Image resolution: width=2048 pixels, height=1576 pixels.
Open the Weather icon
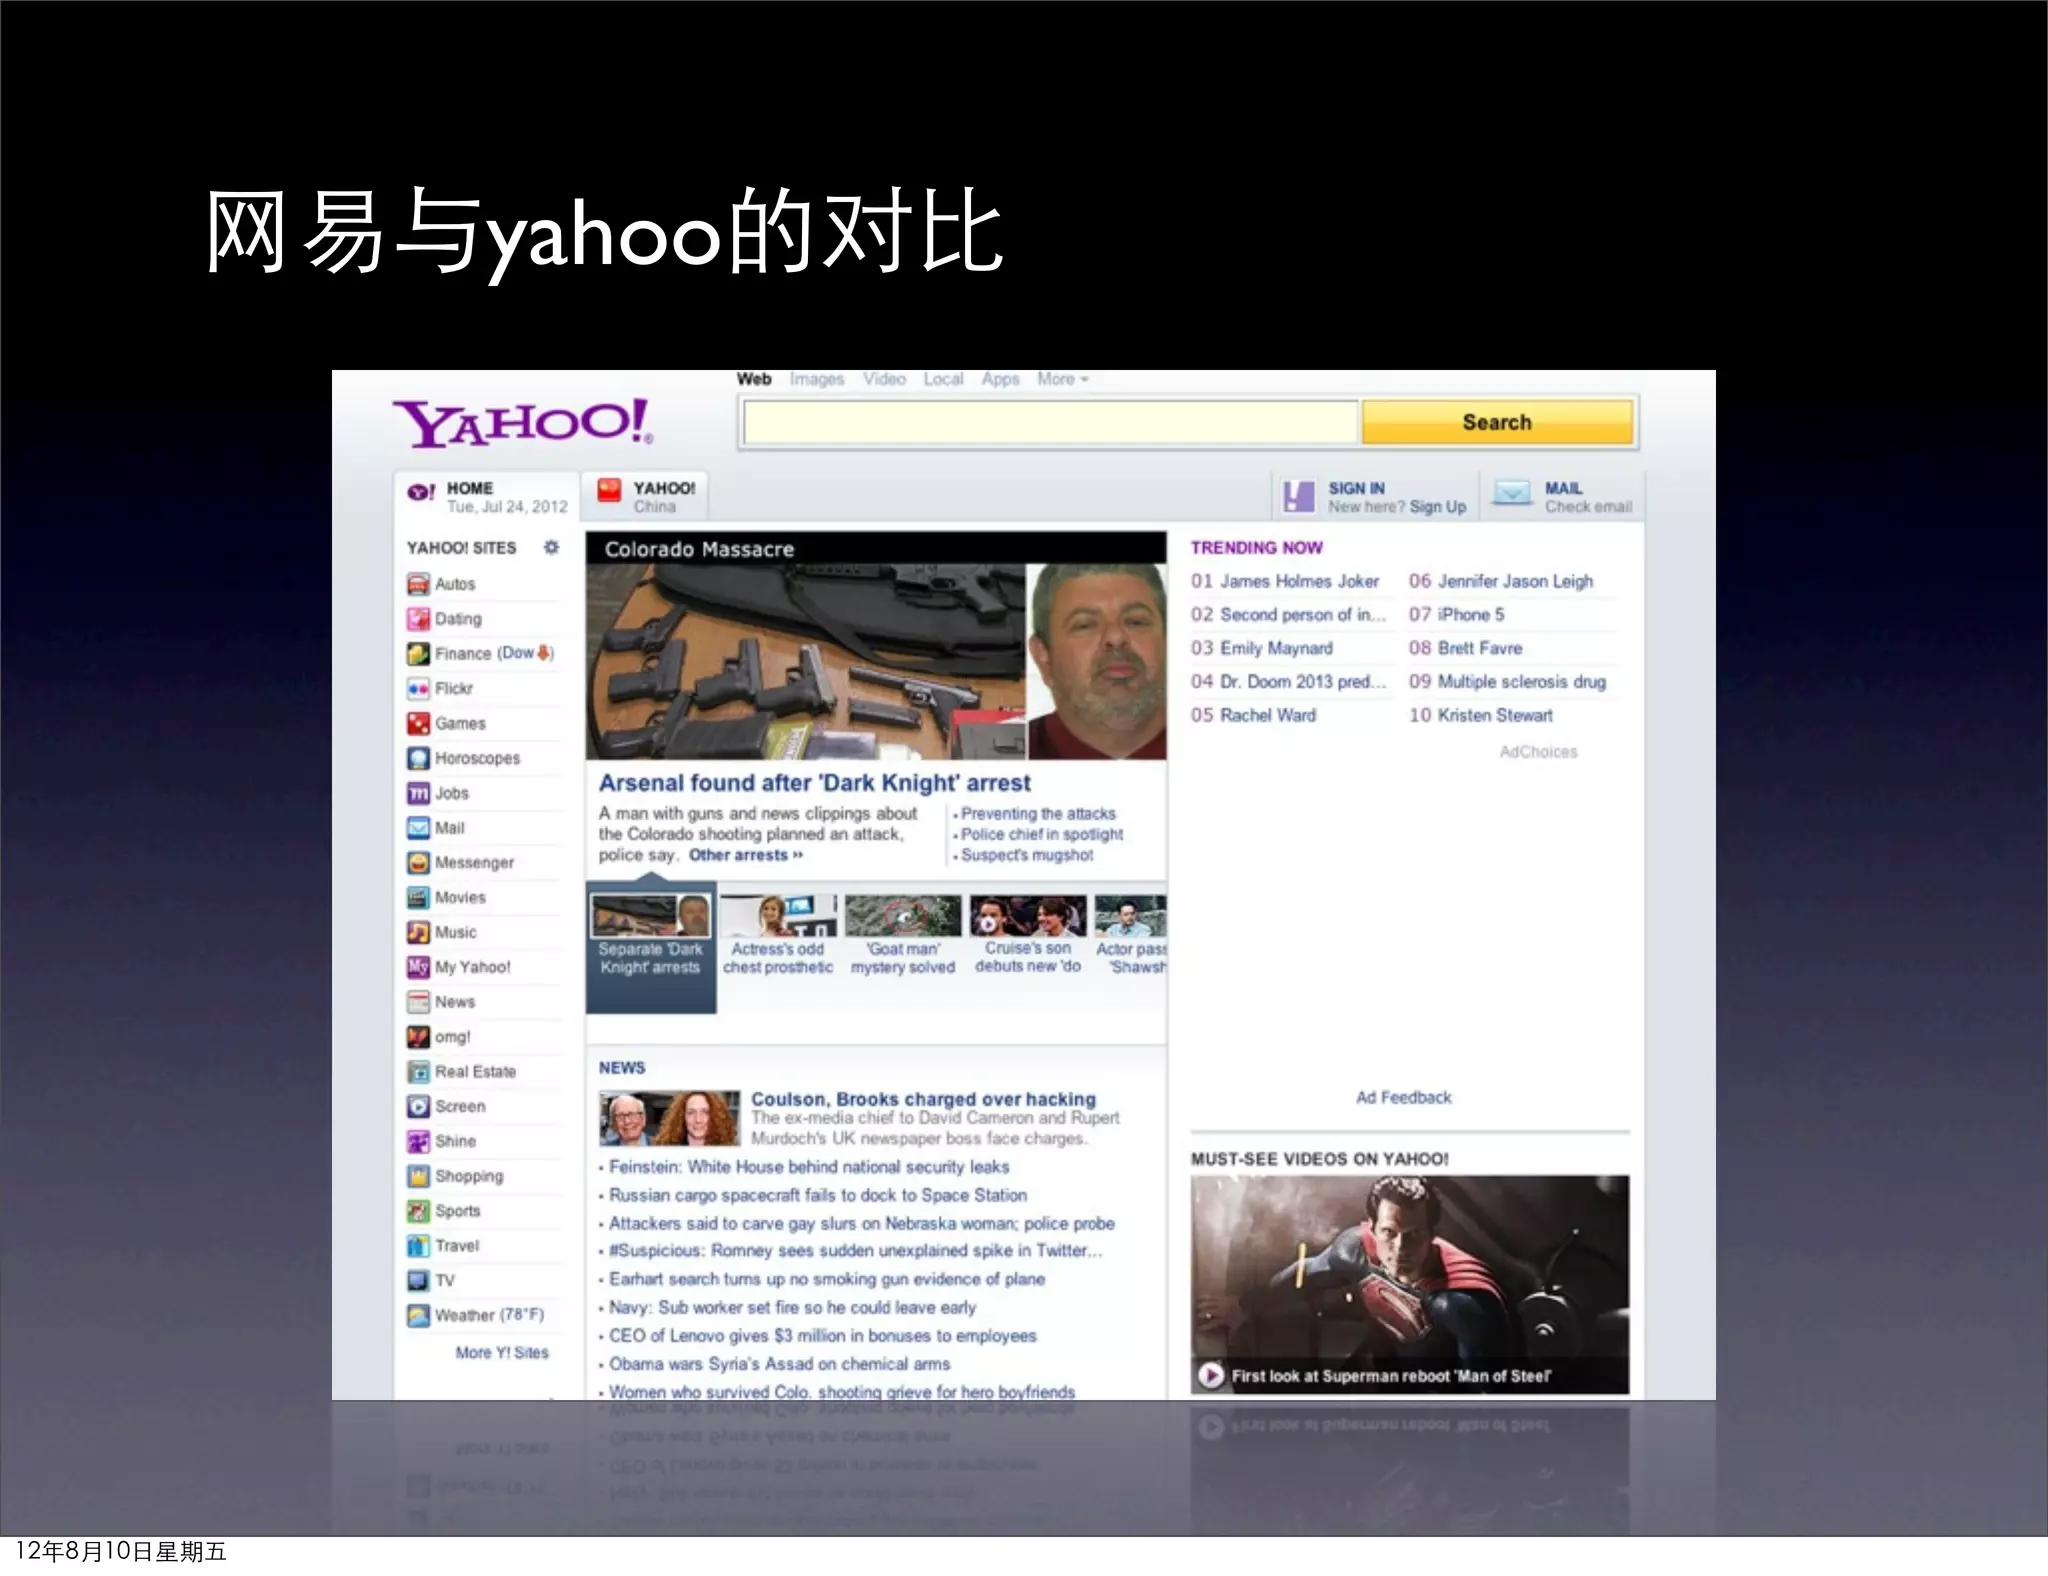418,1315
